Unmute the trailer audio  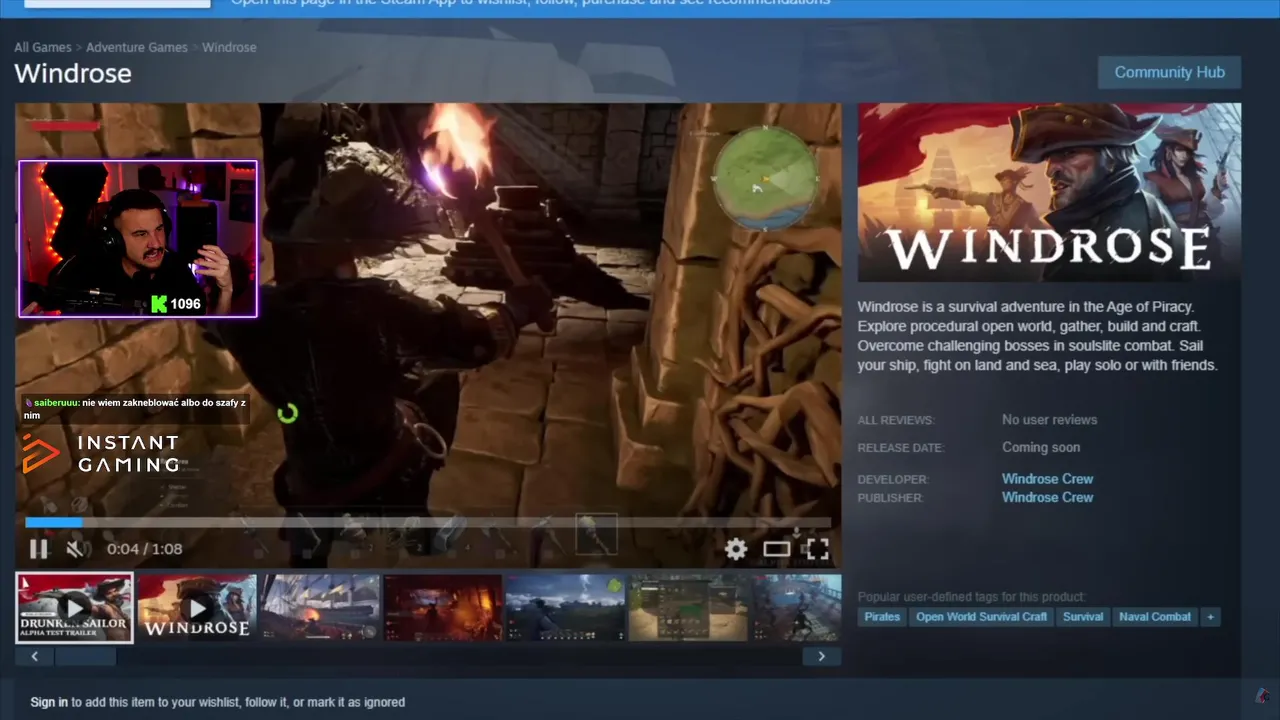point(76,549)
